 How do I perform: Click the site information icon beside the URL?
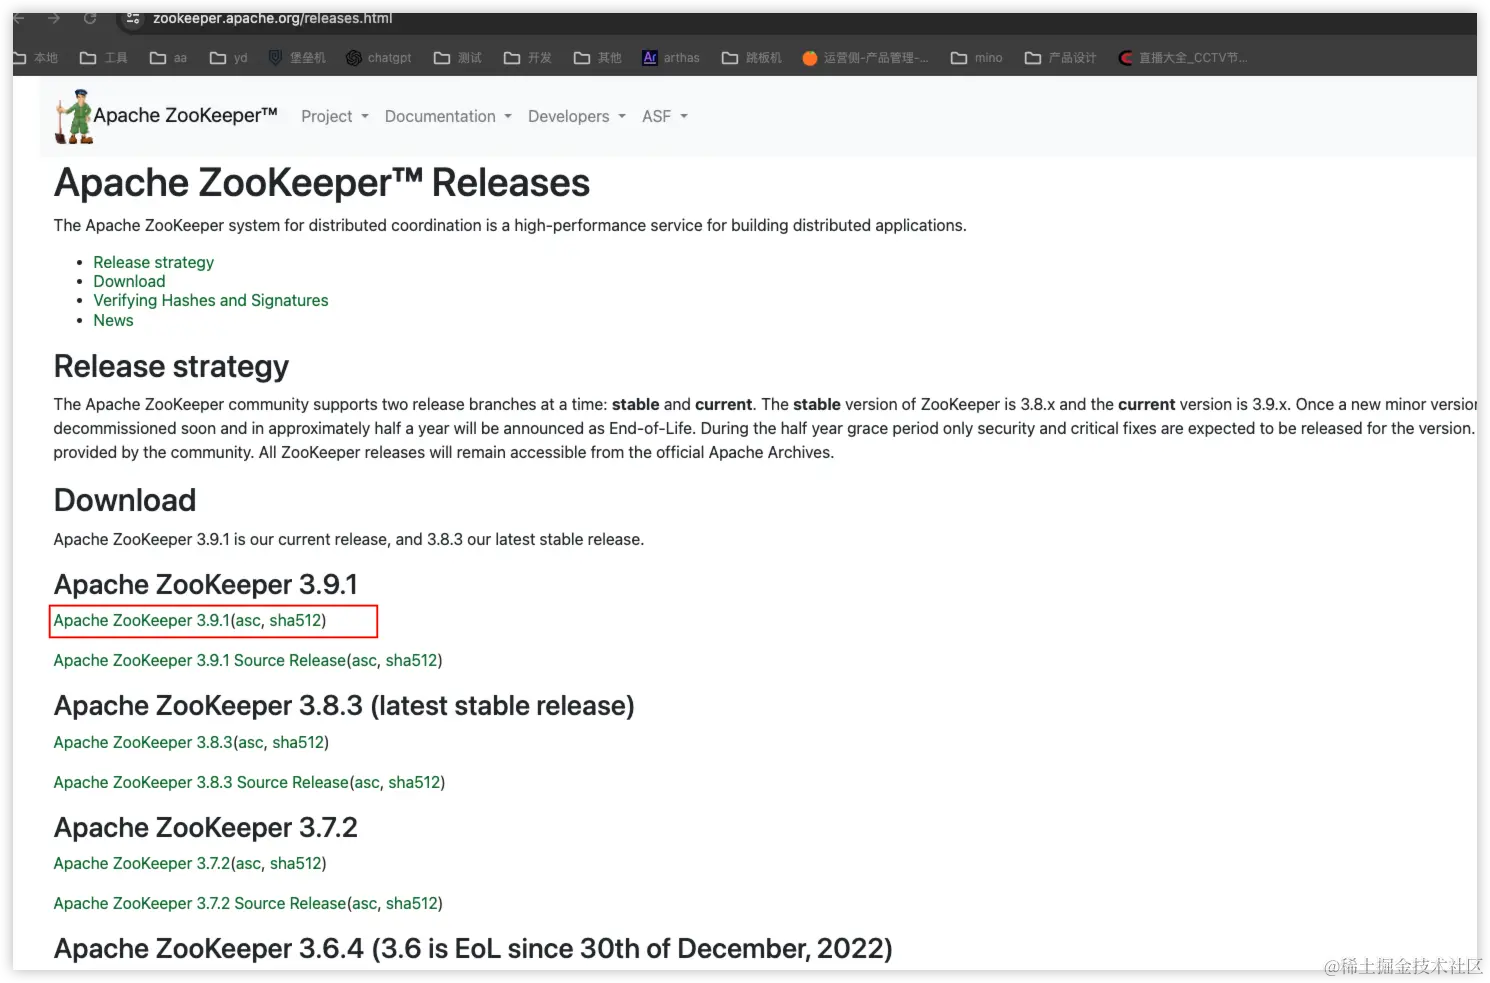tap(133, 19)
